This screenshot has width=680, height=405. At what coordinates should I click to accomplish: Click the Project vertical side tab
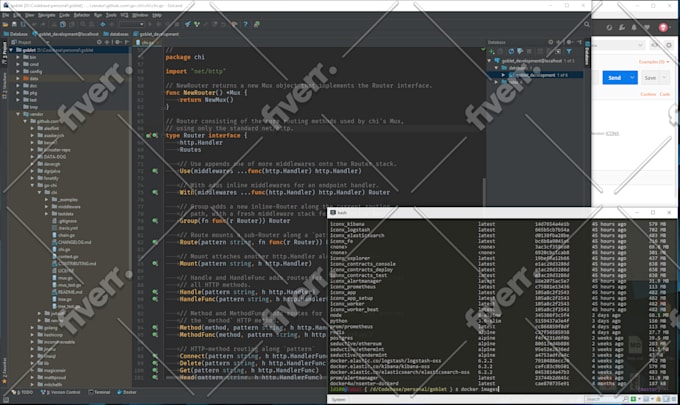(4, 53)
